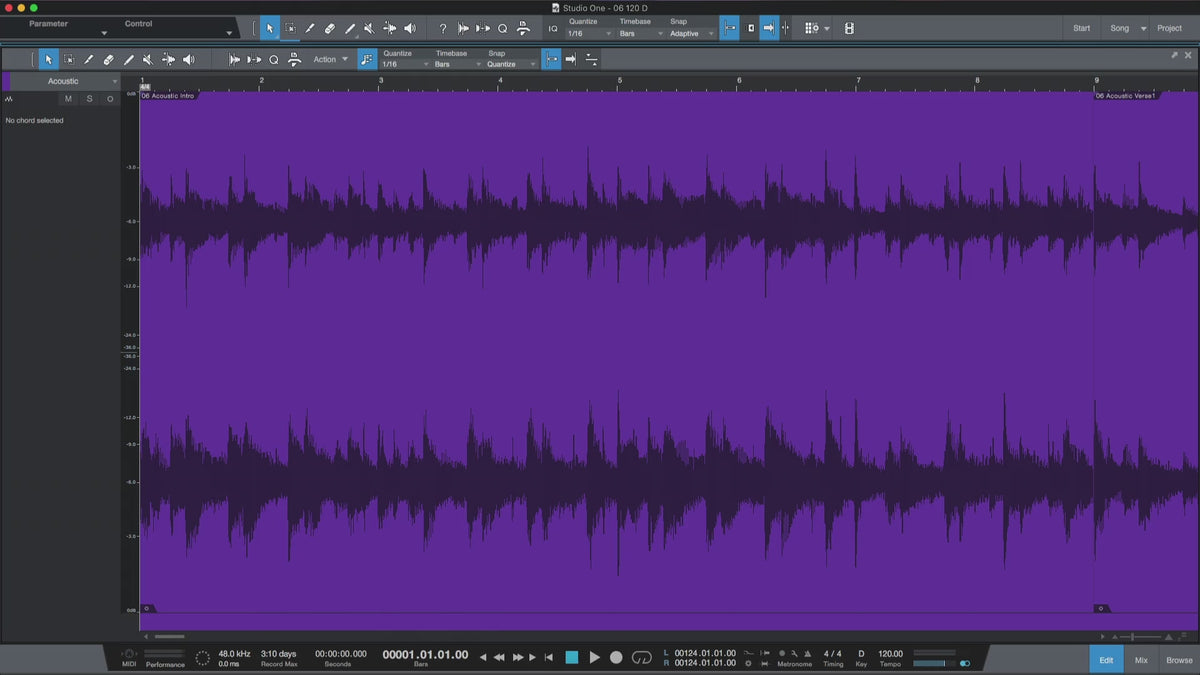Click the 120.00 Tempo field

[x=890, y=654]
